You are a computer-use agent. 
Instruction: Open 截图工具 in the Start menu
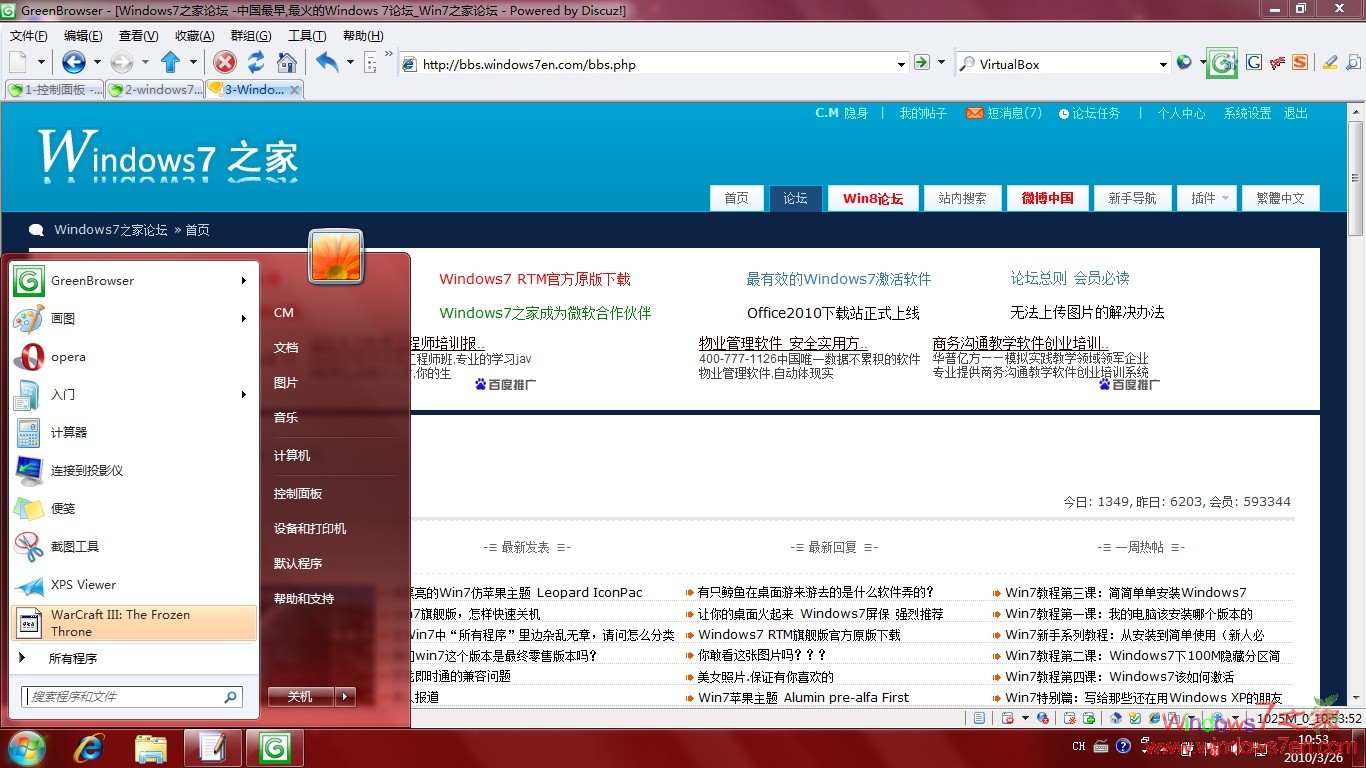[x=134, y=547]
